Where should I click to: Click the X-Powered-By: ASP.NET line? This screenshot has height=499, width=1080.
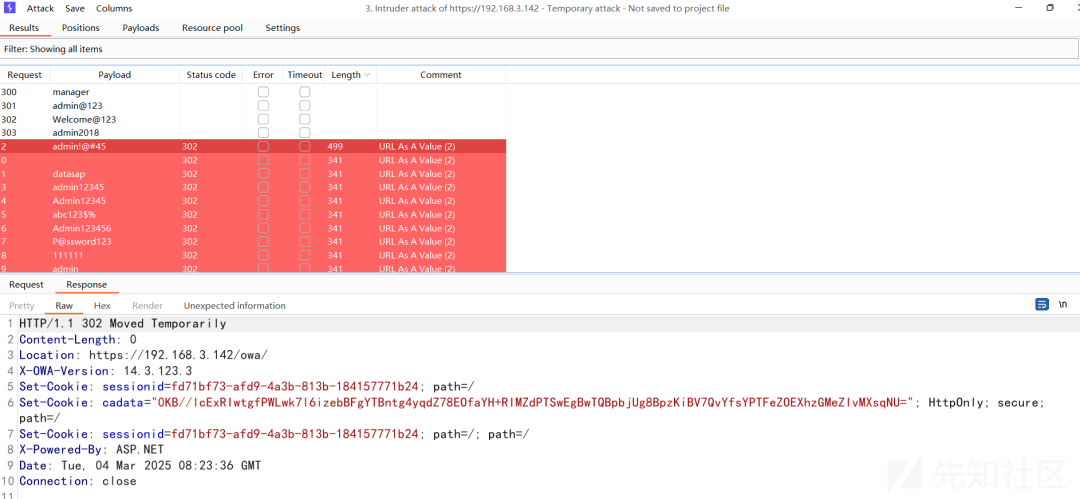pyautogui.click(x=91, y=449)
